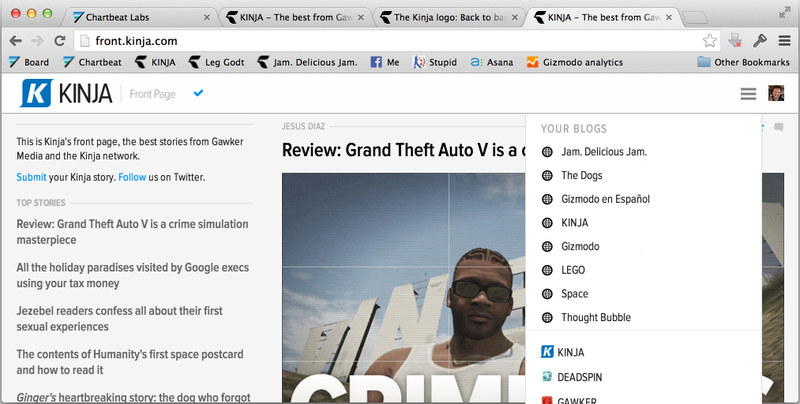
Task: Open the Grand Theft Auto V review top story
Action: click(132, 232)
